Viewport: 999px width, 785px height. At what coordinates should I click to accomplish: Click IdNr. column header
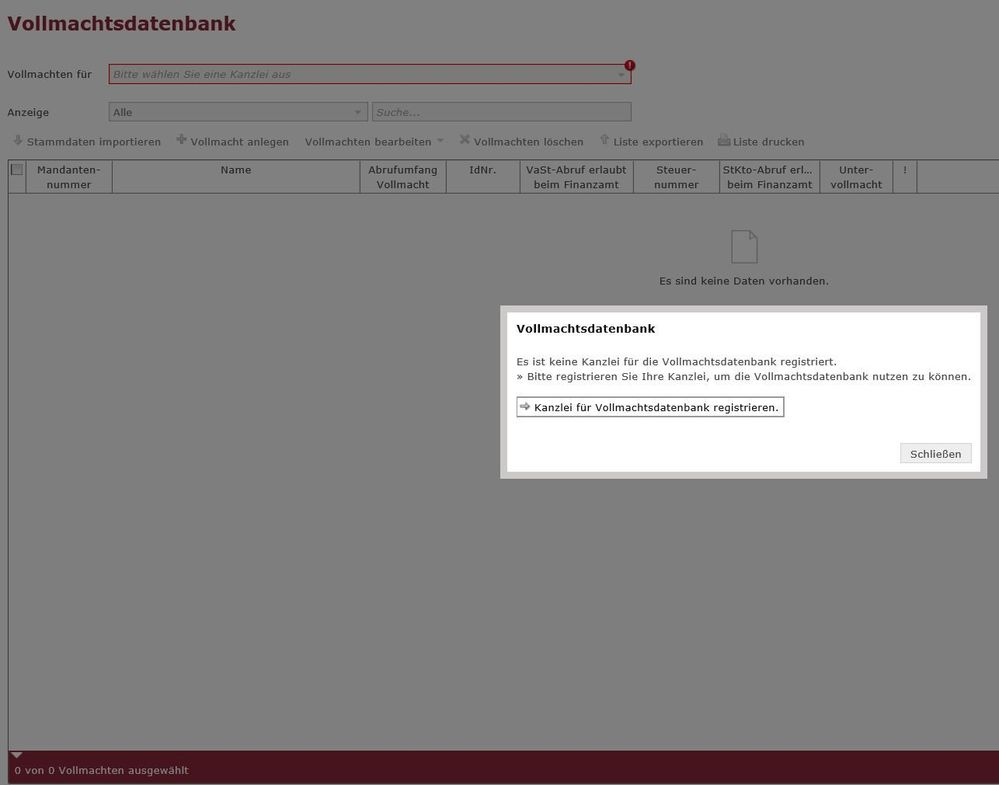[483, 177]
